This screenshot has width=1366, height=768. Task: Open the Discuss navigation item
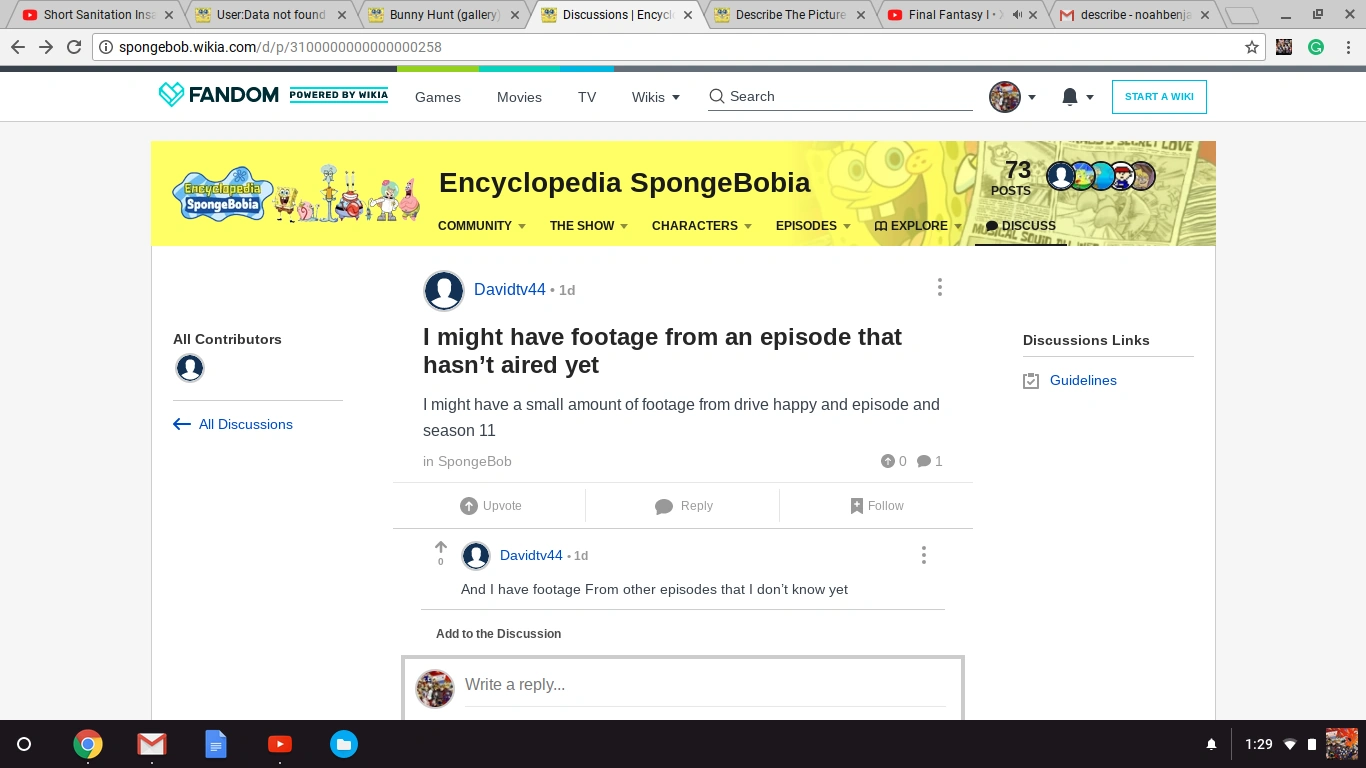click(x=1020, y=226)
